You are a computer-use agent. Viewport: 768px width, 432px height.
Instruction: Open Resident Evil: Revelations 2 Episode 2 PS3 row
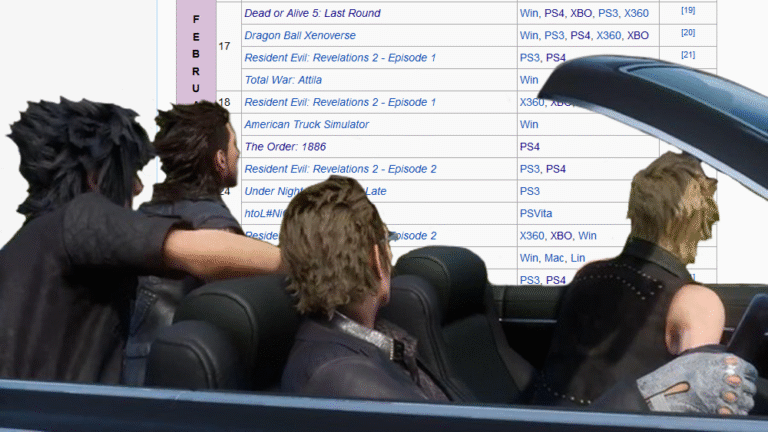tap(340, 169)
